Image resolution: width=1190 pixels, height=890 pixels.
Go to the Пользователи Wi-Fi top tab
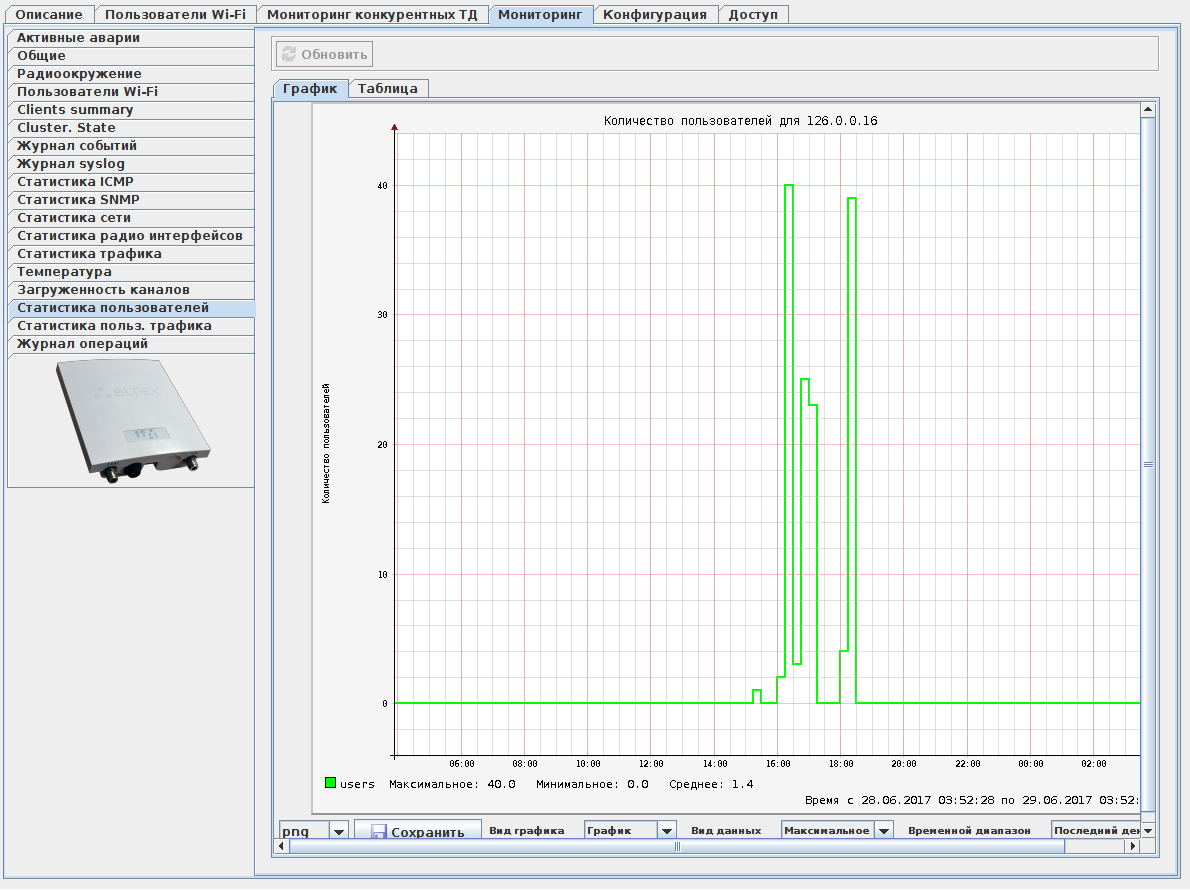click(175, 15)
